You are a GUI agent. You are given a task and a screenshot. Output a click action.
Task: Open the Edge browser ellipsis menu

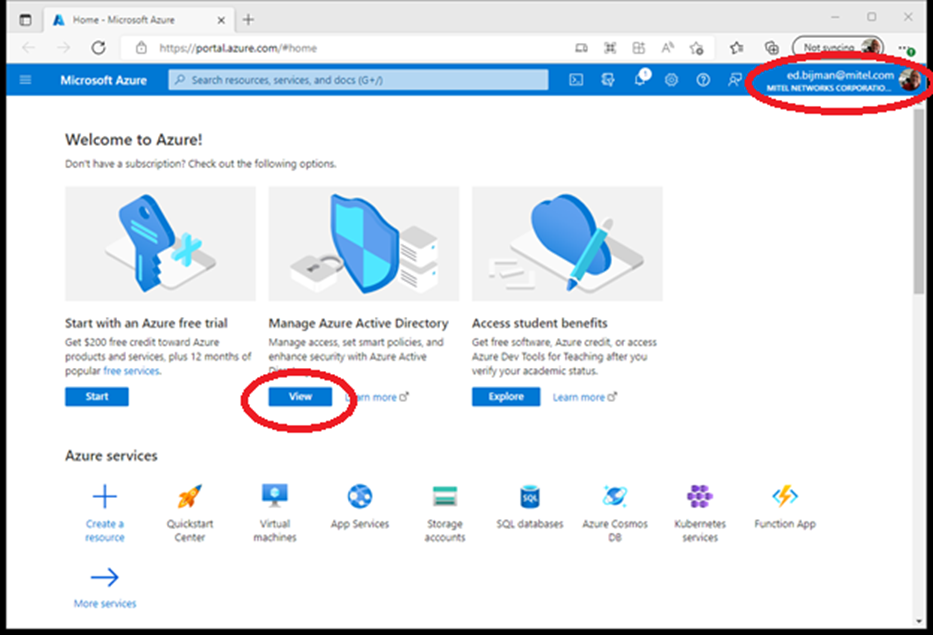pyautogui.click(x=904, y=47)
